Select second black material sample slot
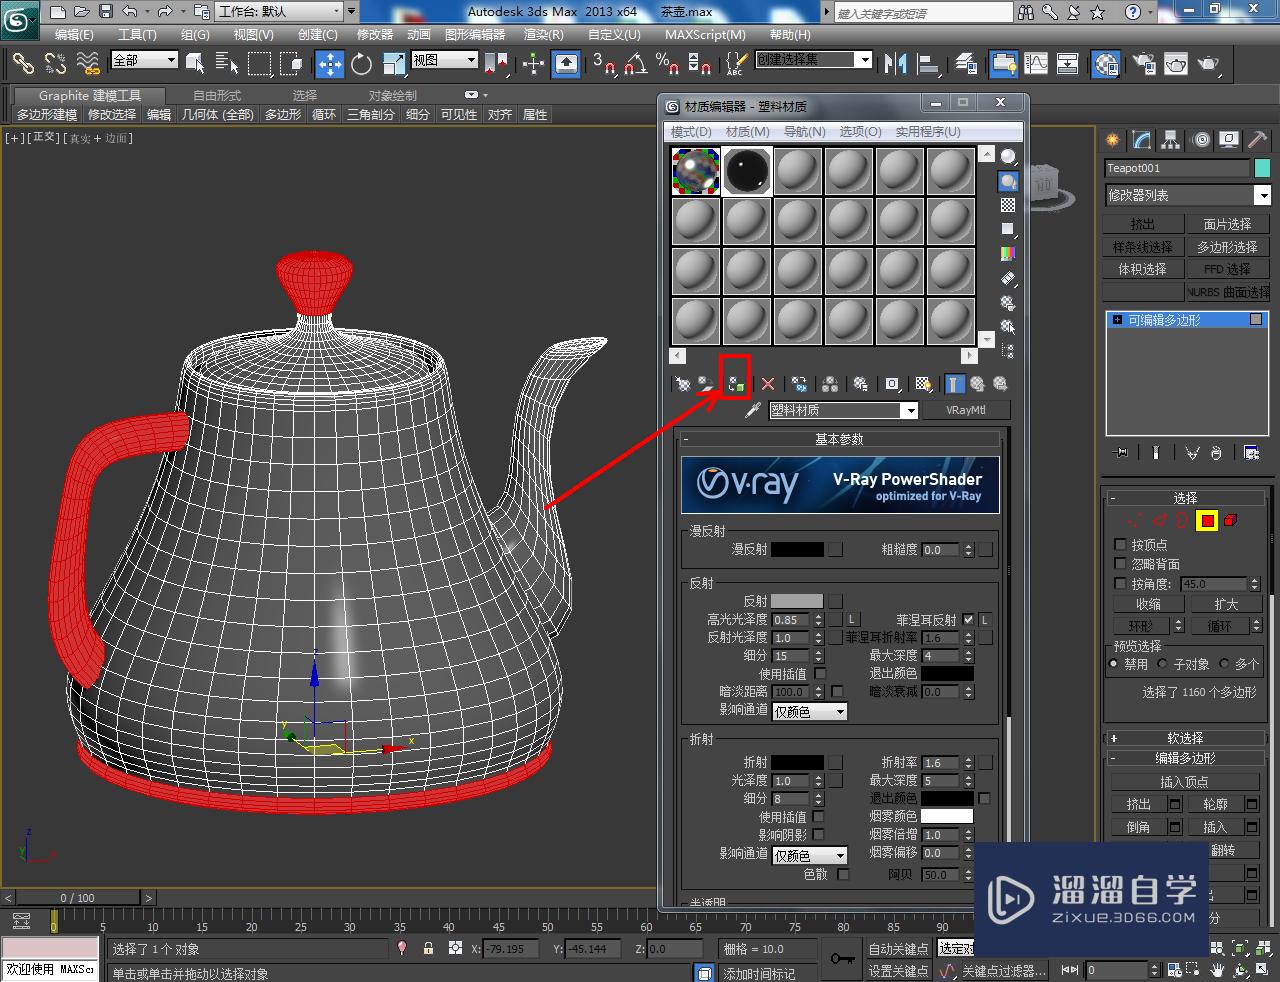 pyautogui.click(x=747, y=171)
